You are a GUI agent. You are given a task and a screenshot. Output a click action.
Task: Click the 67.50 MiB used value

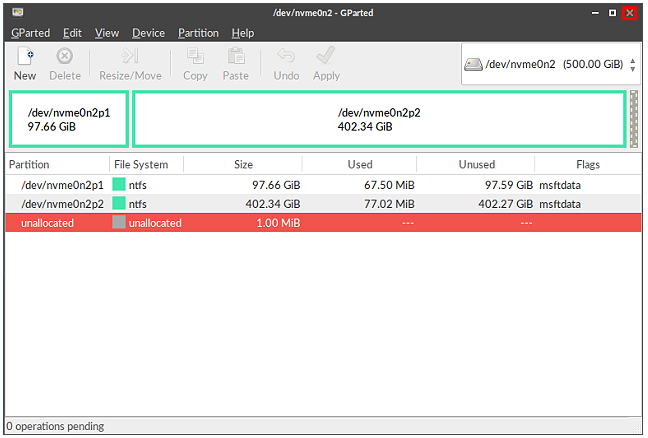click(x=389, y=185)
